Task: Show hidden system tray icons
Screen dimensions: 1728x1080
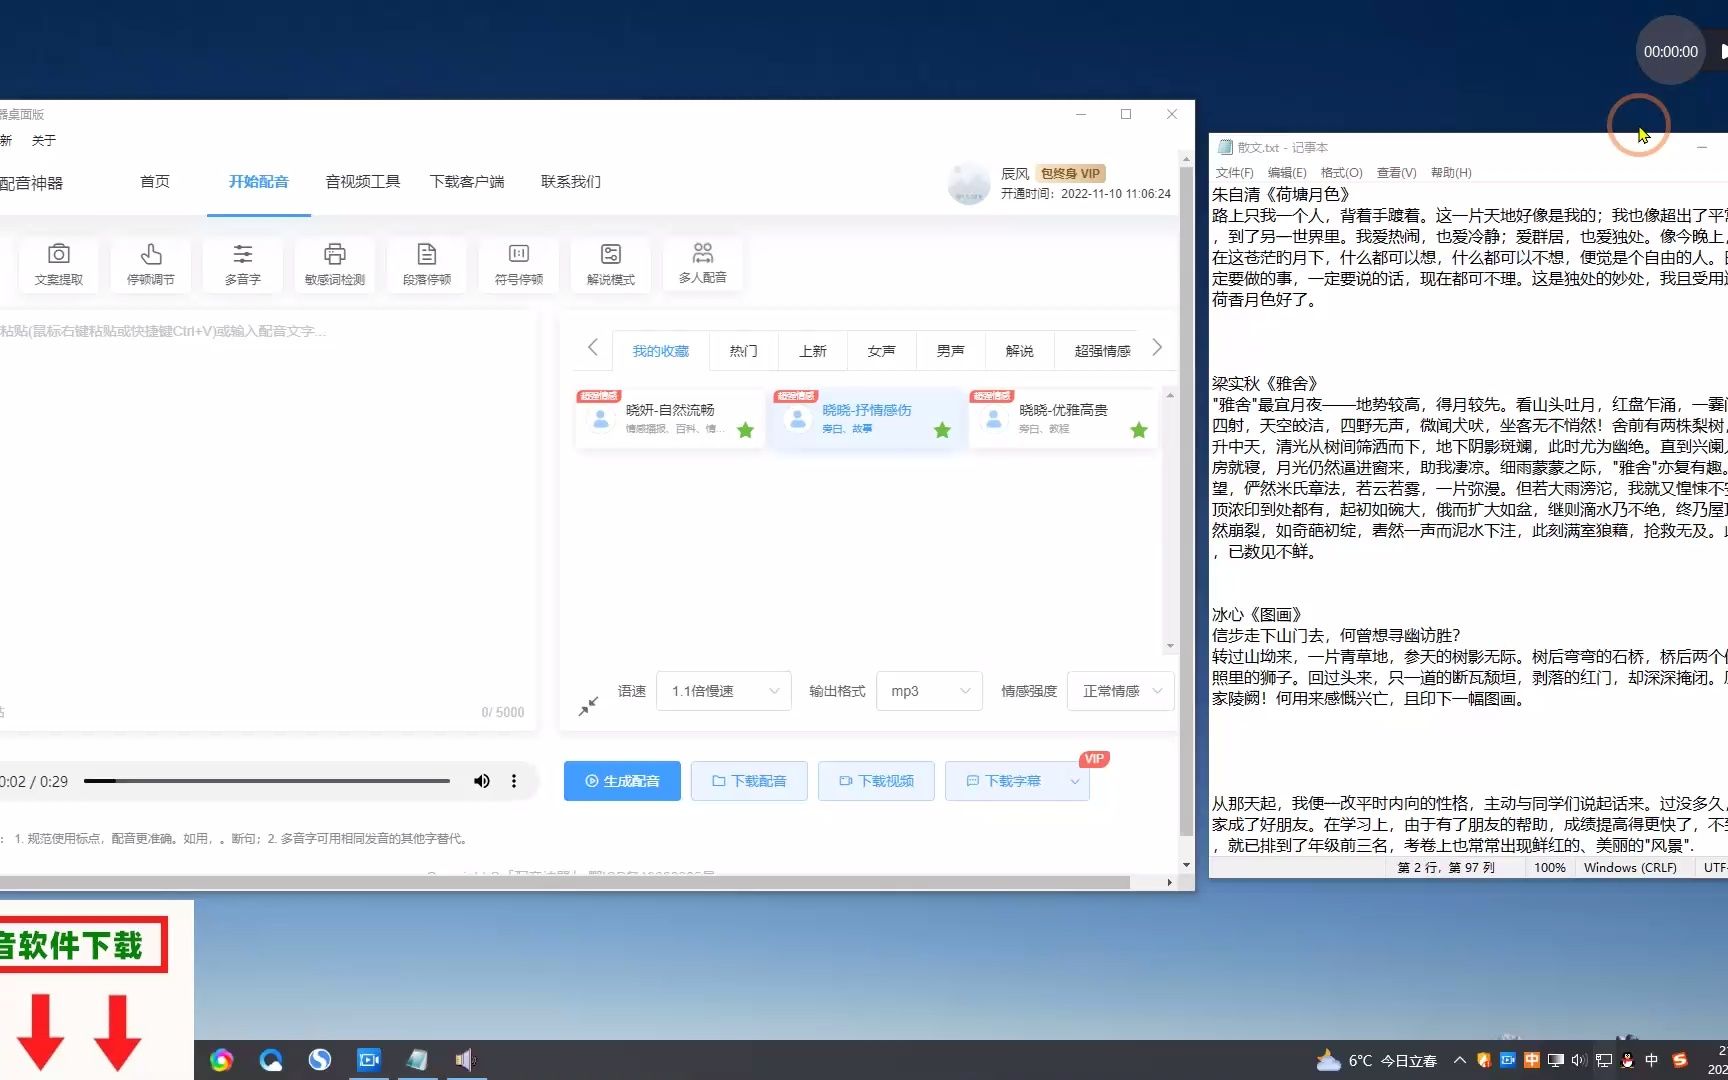Action: point(1460,1060)
